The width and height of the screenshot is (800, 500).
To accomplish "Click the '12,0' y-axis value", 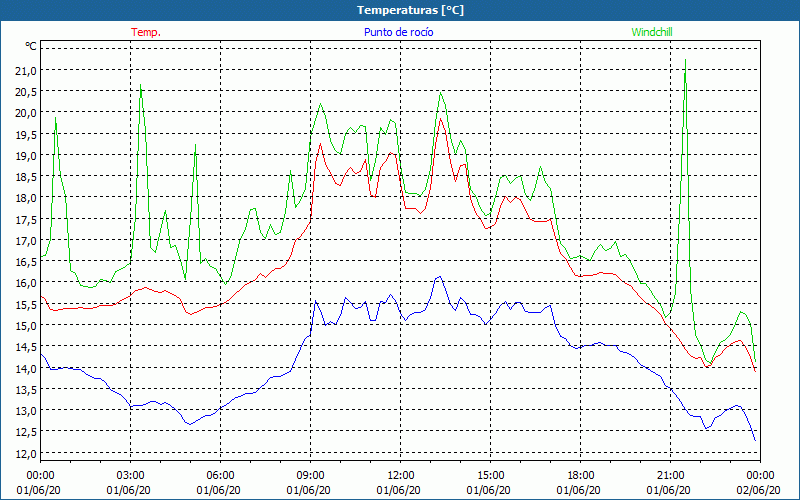I will pyautogui.click(x=26, y=453).
